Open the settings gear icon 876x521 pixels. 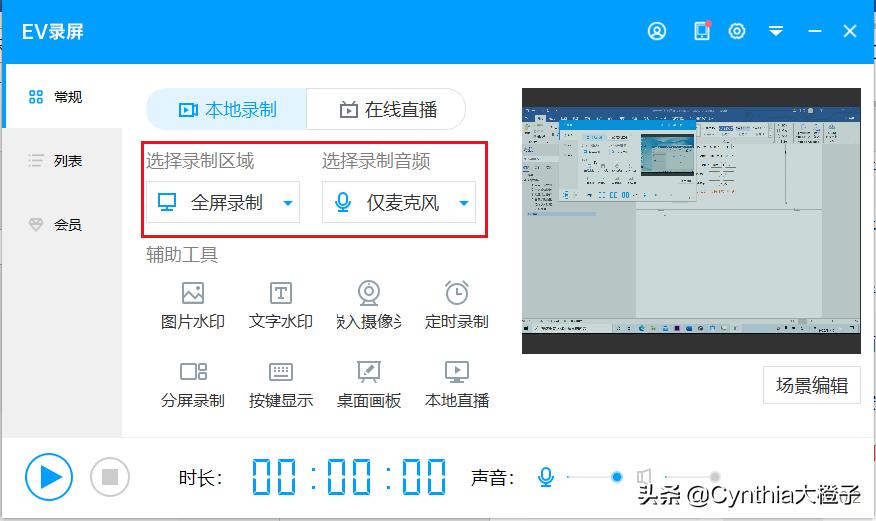click(737, 31)
